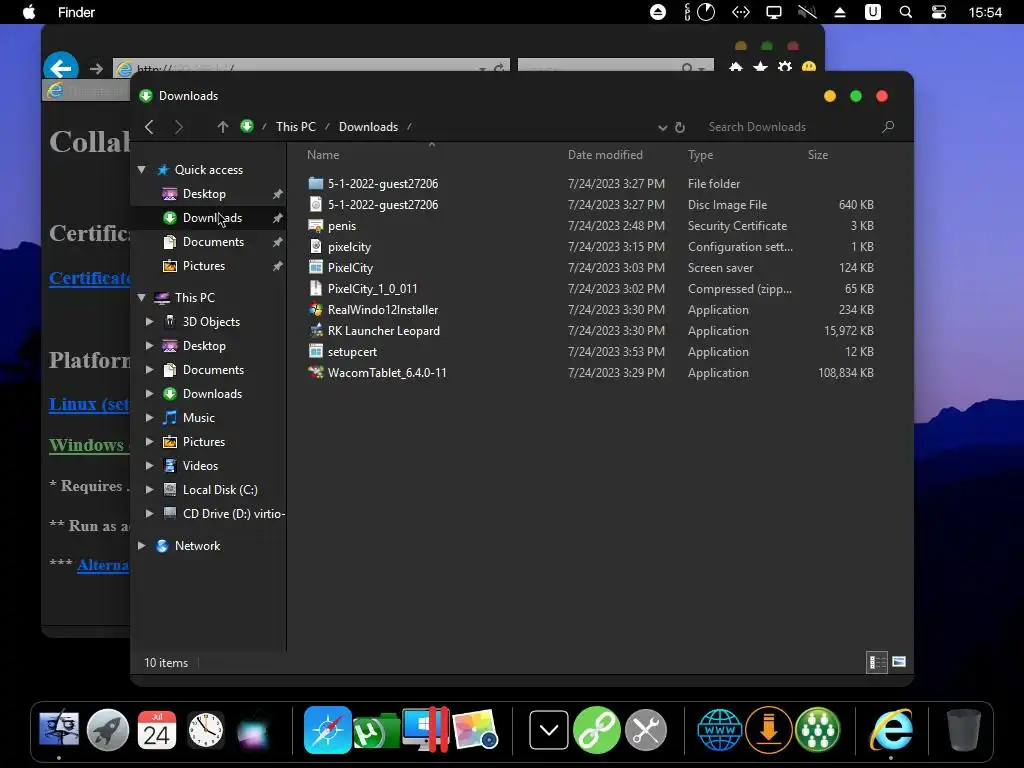This screenshot has height=768, width=1024.
Task: Expand 3D Objects in navigation tree
Action: click(x=150, y=321)
